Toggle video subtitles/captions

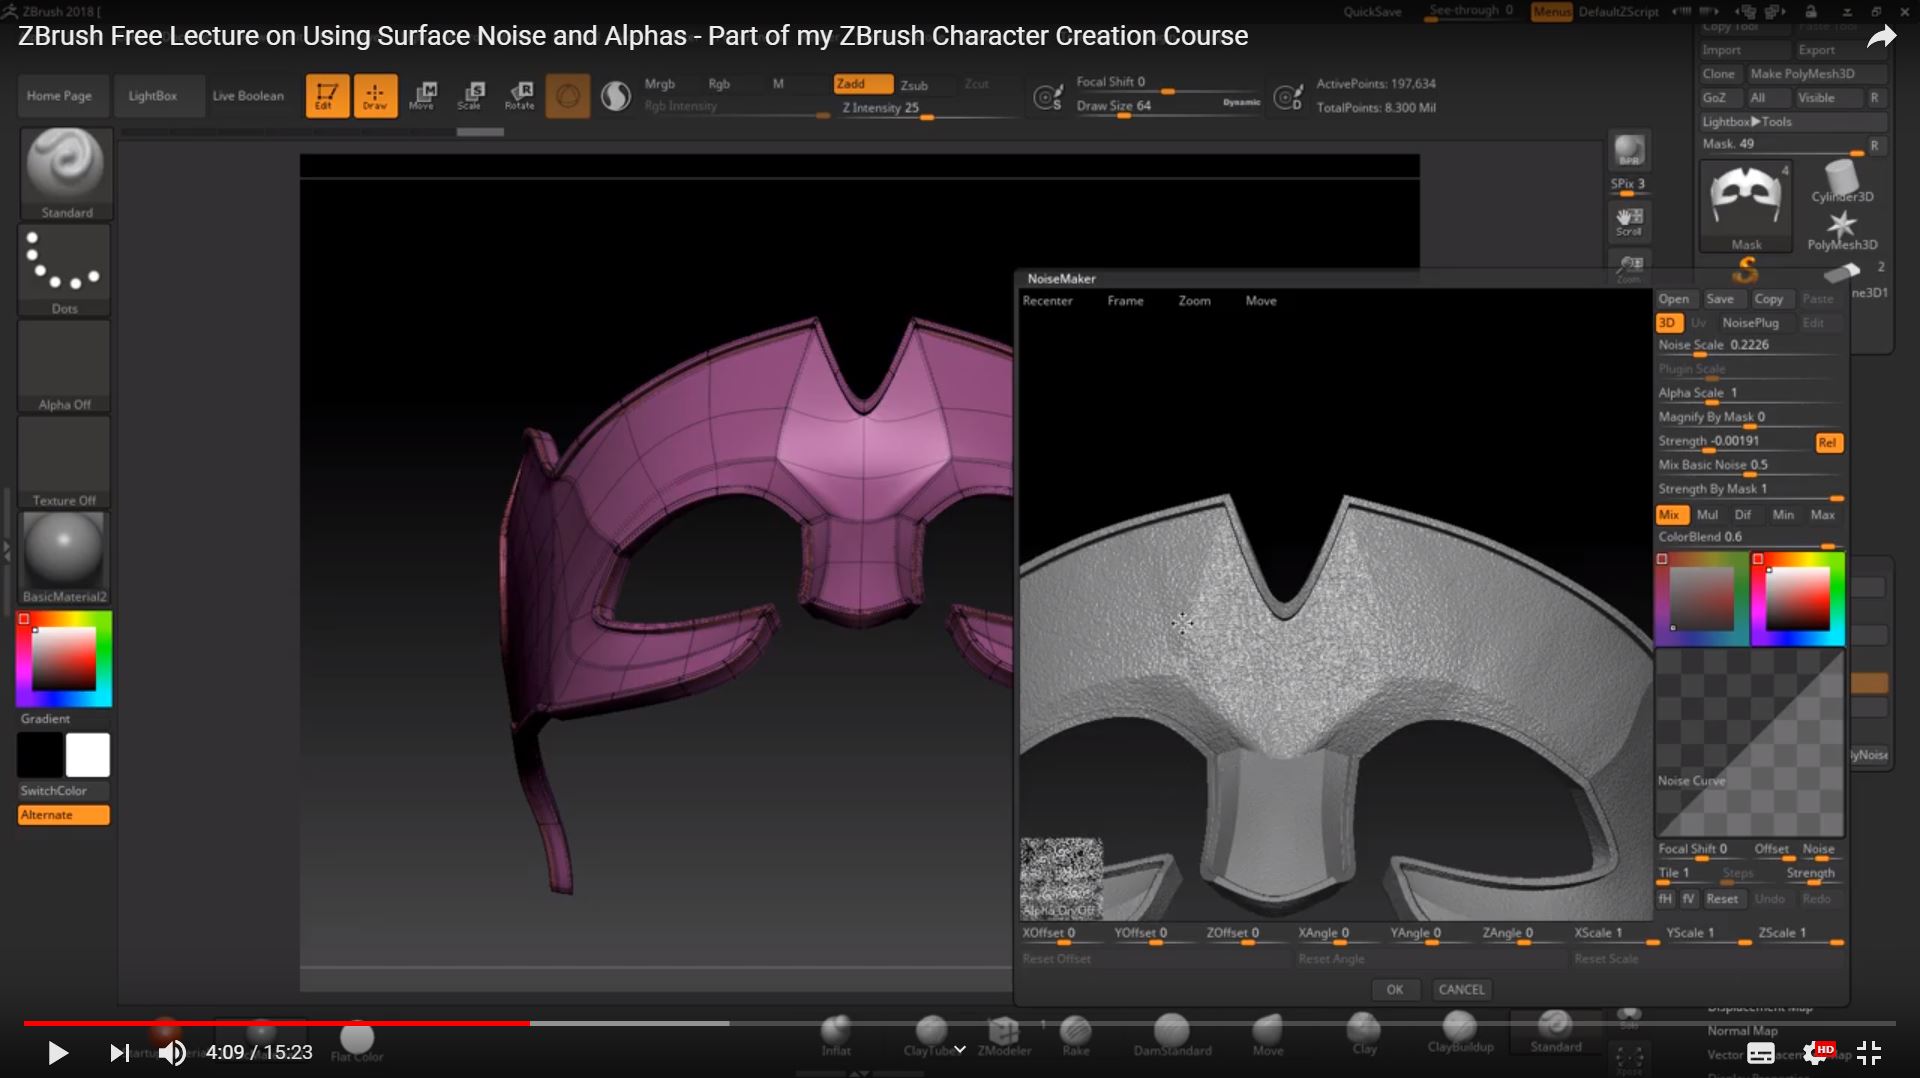[1761, 1052]
